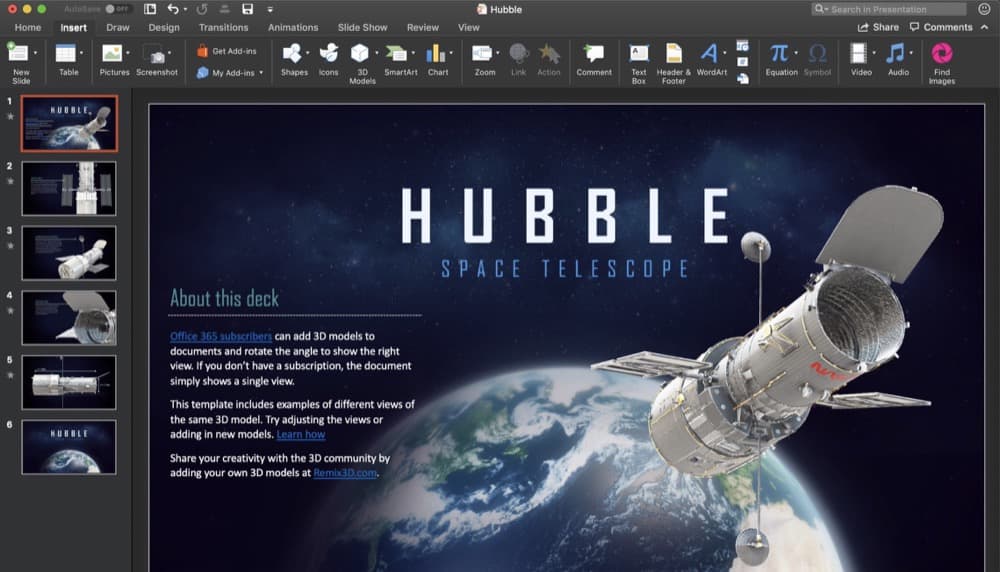This screenshot has height=572, width=1000.
Task: Click the Search in Presentation field
Action: pyautogui.click(x=889, y=9)
